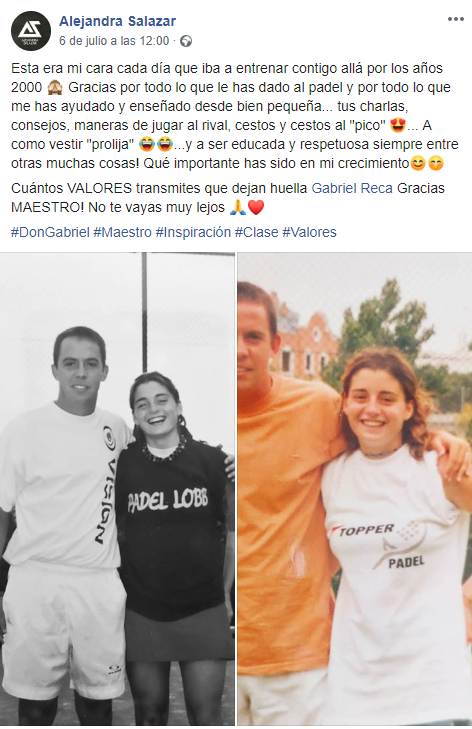This screenshot has width=472, height=729.
Task: View the color Topper Padel photo
Action: coord(355,489)
